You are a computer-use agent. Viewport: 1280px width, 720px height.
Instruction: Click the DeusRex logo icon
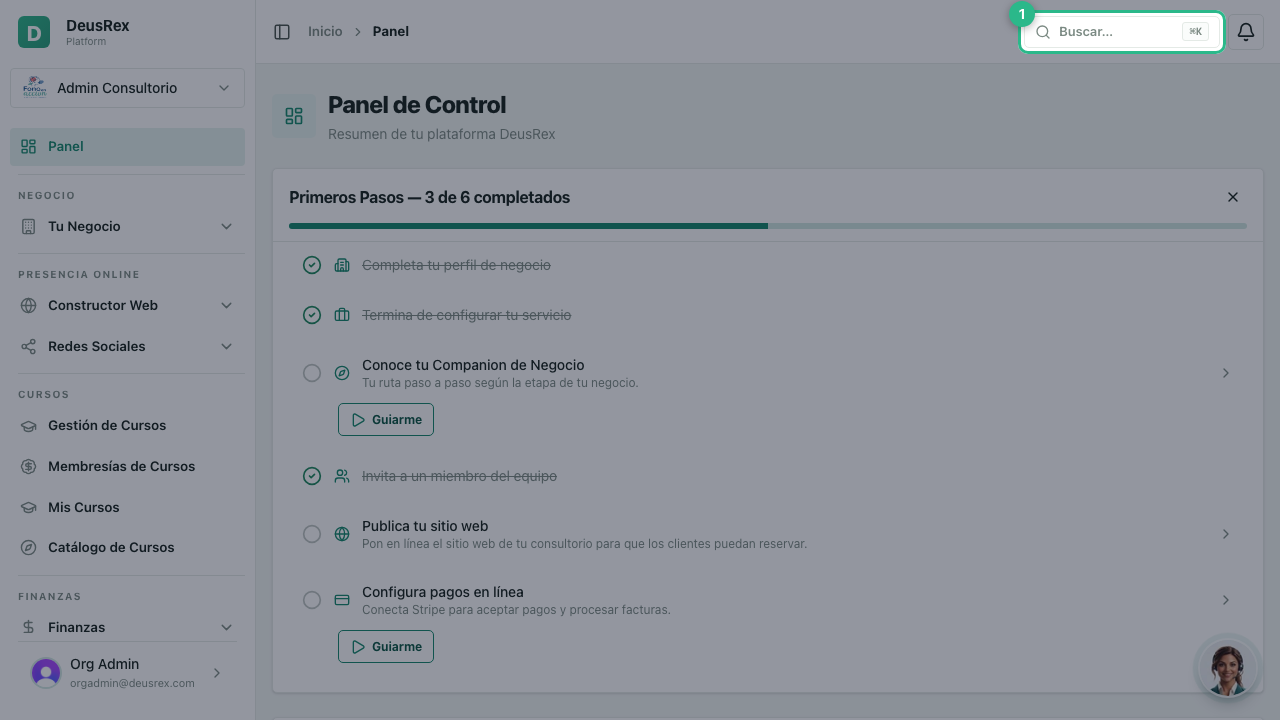pyautogui.click(x=34, y=32)
